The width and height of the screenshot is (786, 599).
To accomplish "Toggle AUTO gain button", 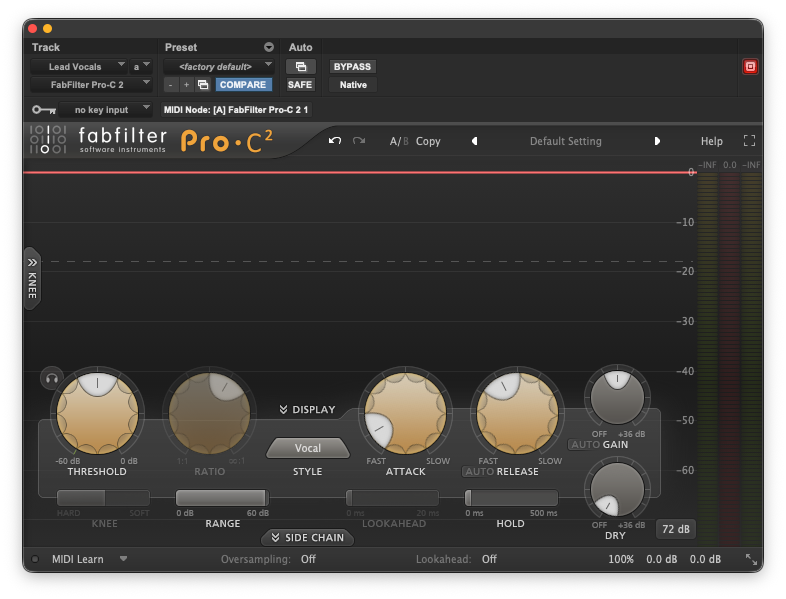I will click(x=585, y=445).
